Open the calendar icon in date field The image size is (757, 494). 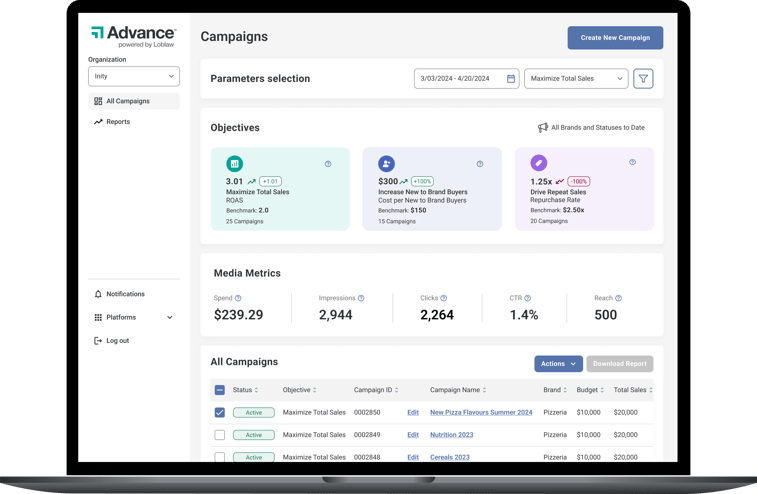(511, 79)
